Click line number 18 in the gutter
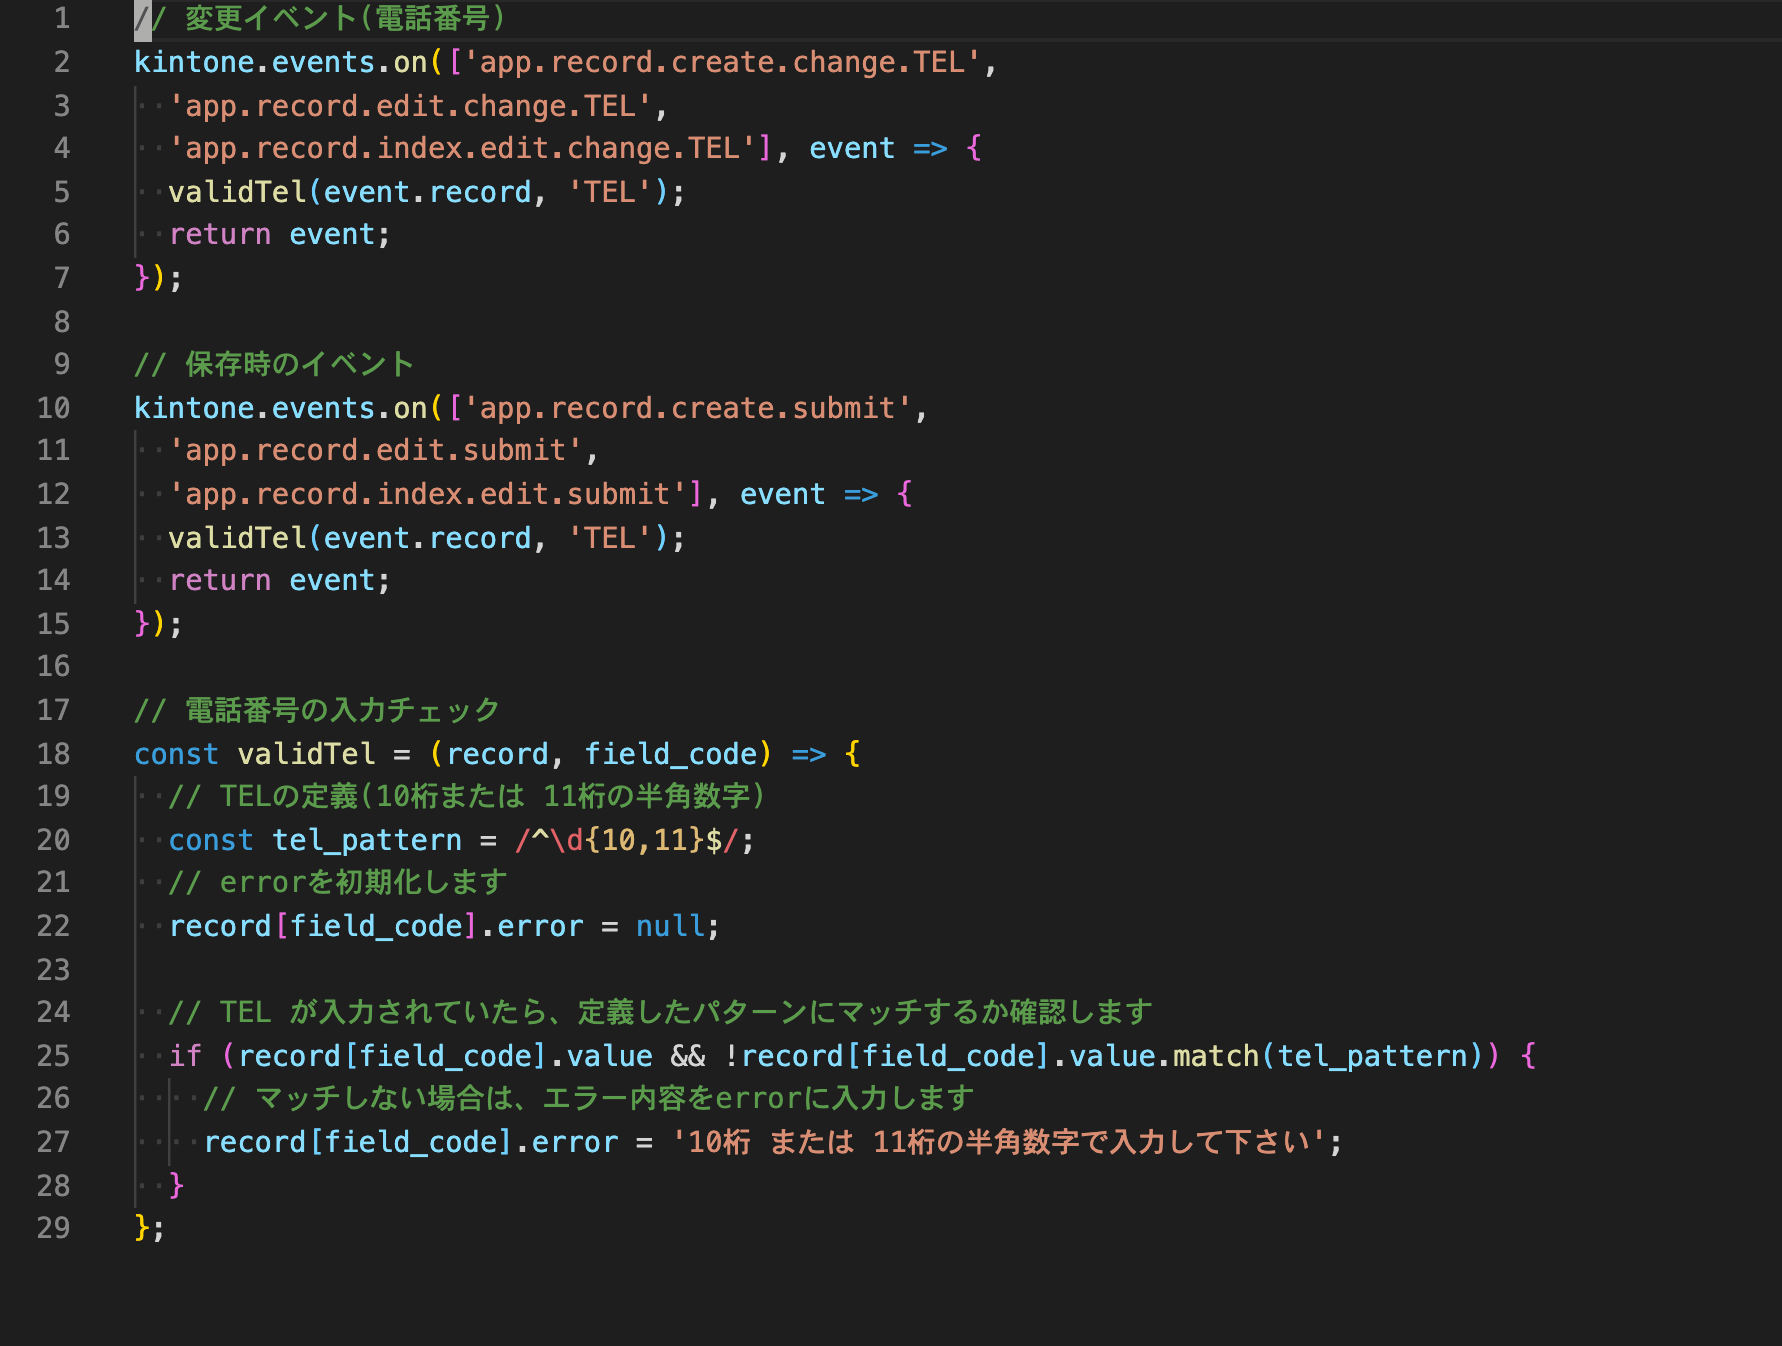This screenshot has height=1346, width=1782. tap(53, 754)
